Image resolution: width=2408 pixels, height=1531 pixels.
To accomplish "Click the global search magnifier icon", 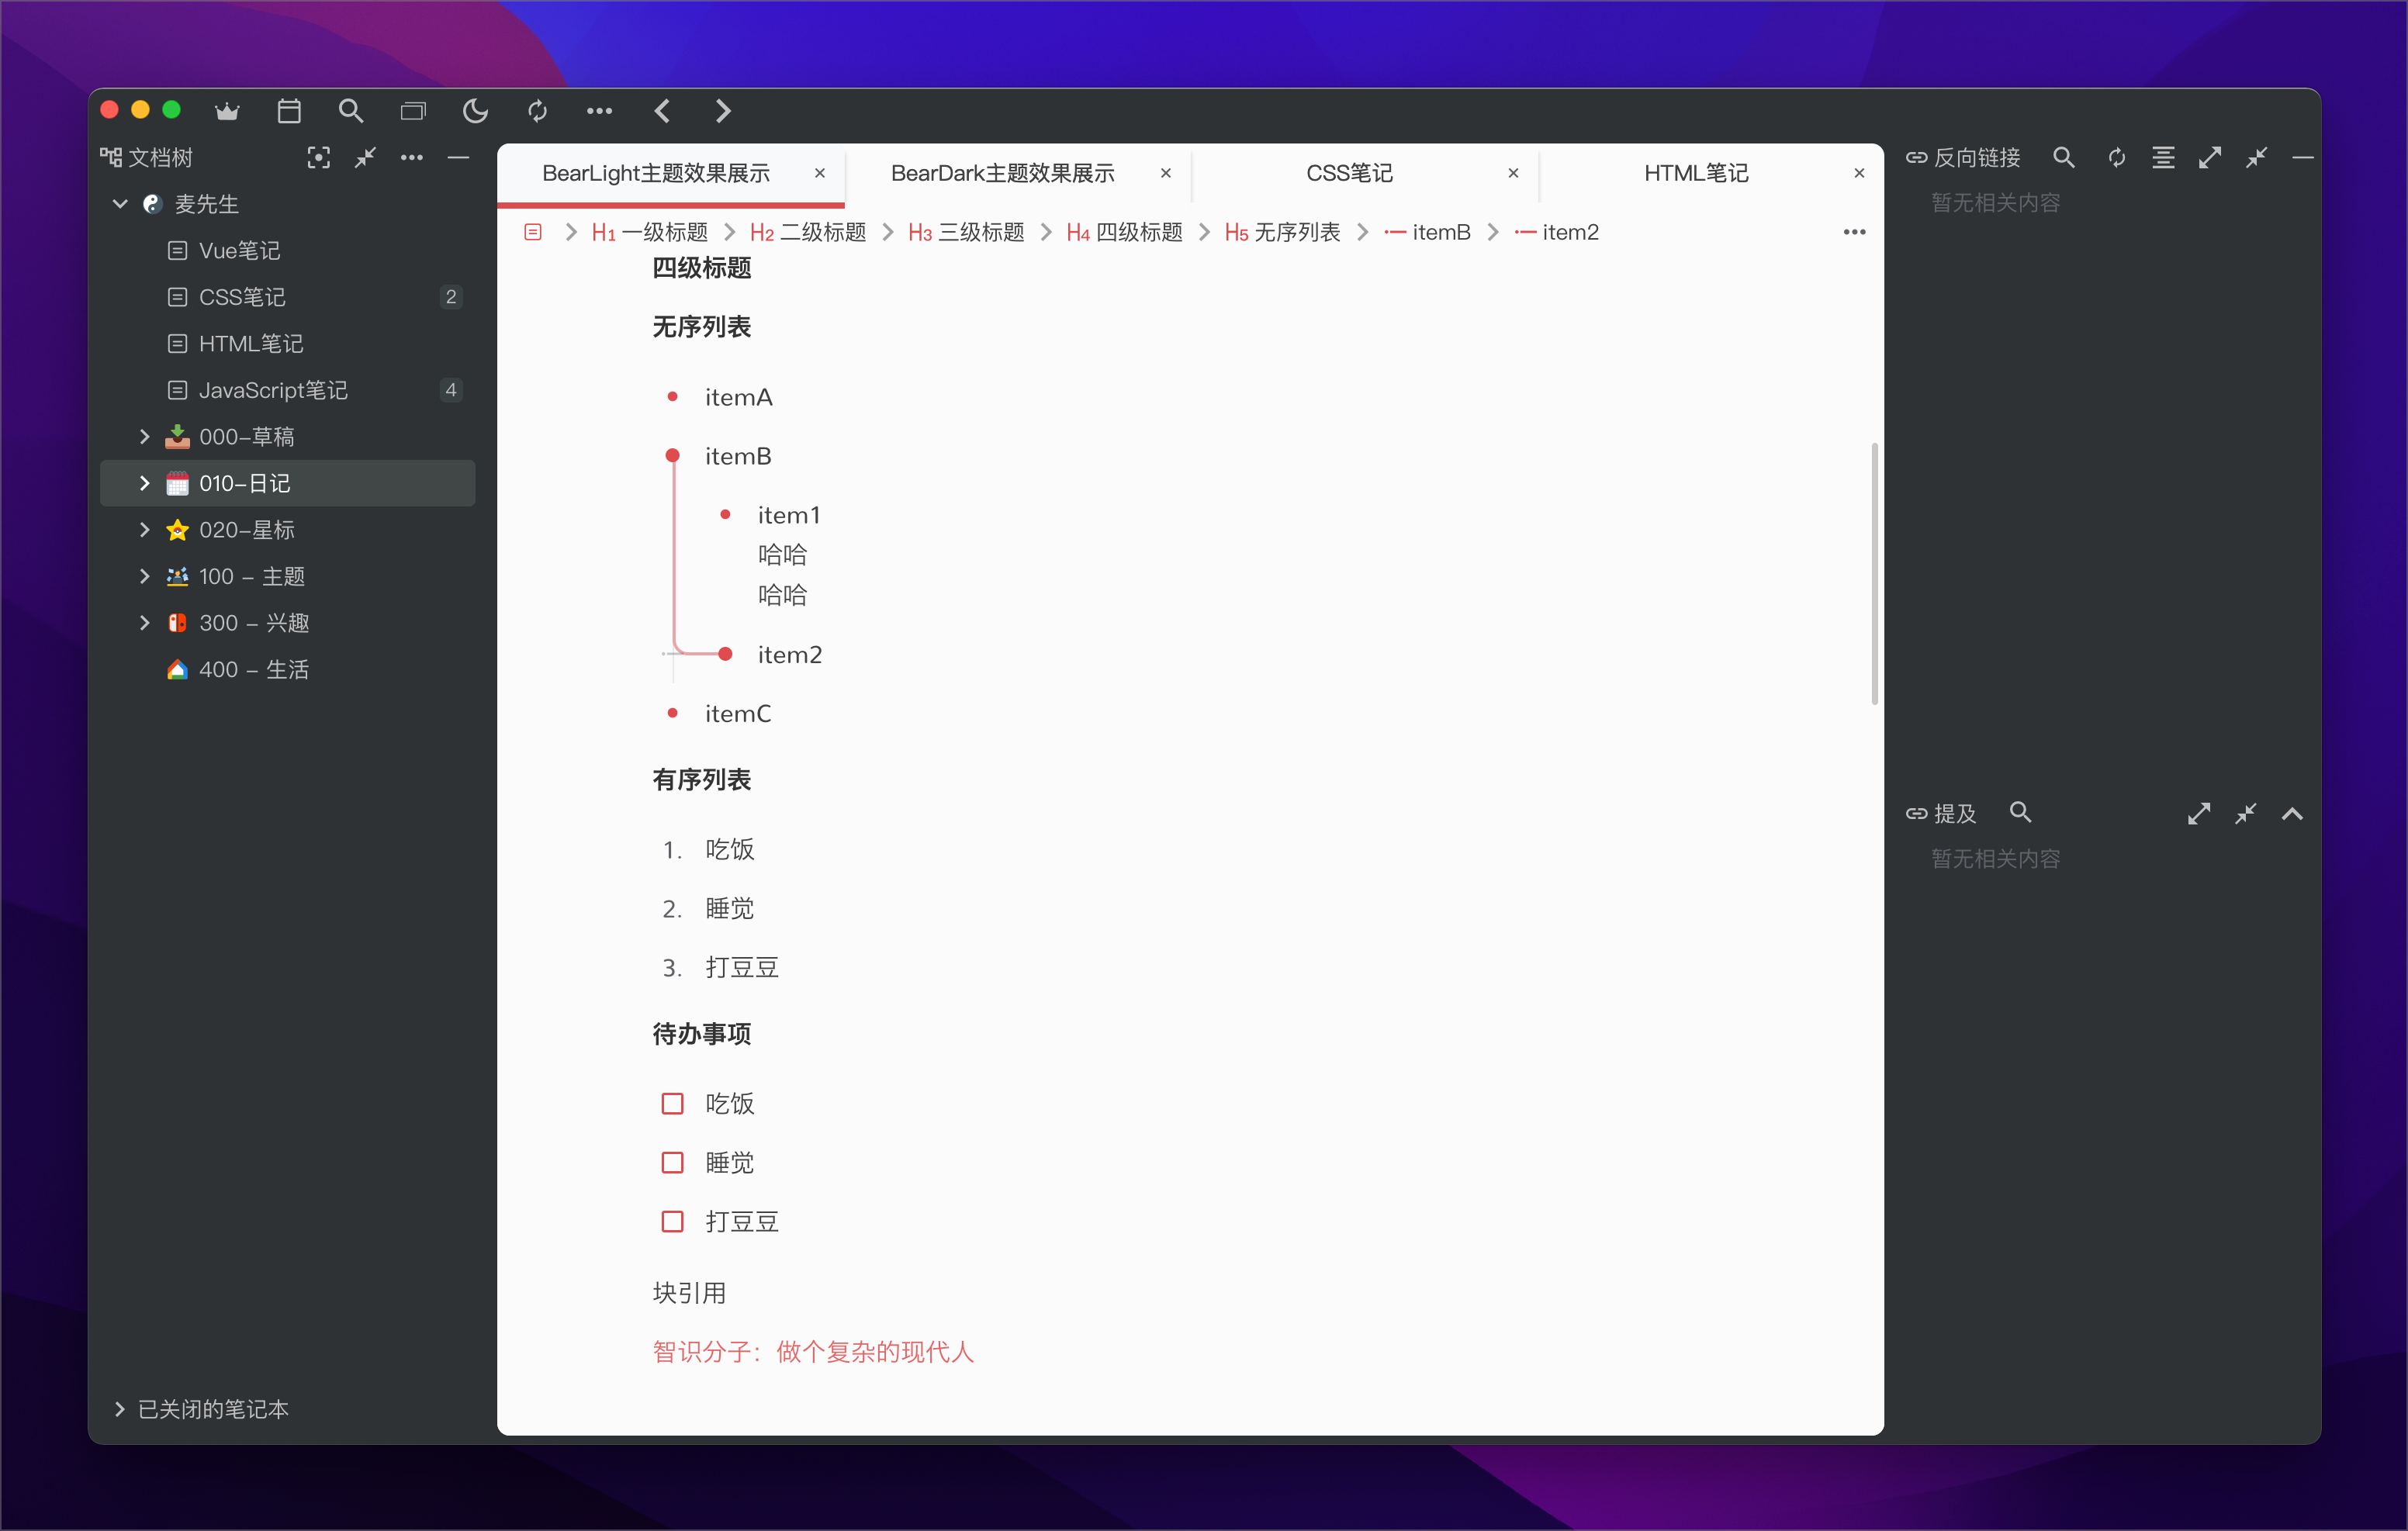I will (350, 111).
